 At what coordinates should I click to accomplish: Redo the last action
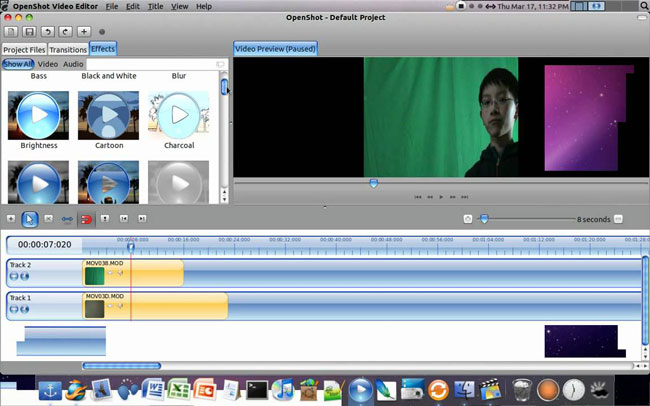65,32
